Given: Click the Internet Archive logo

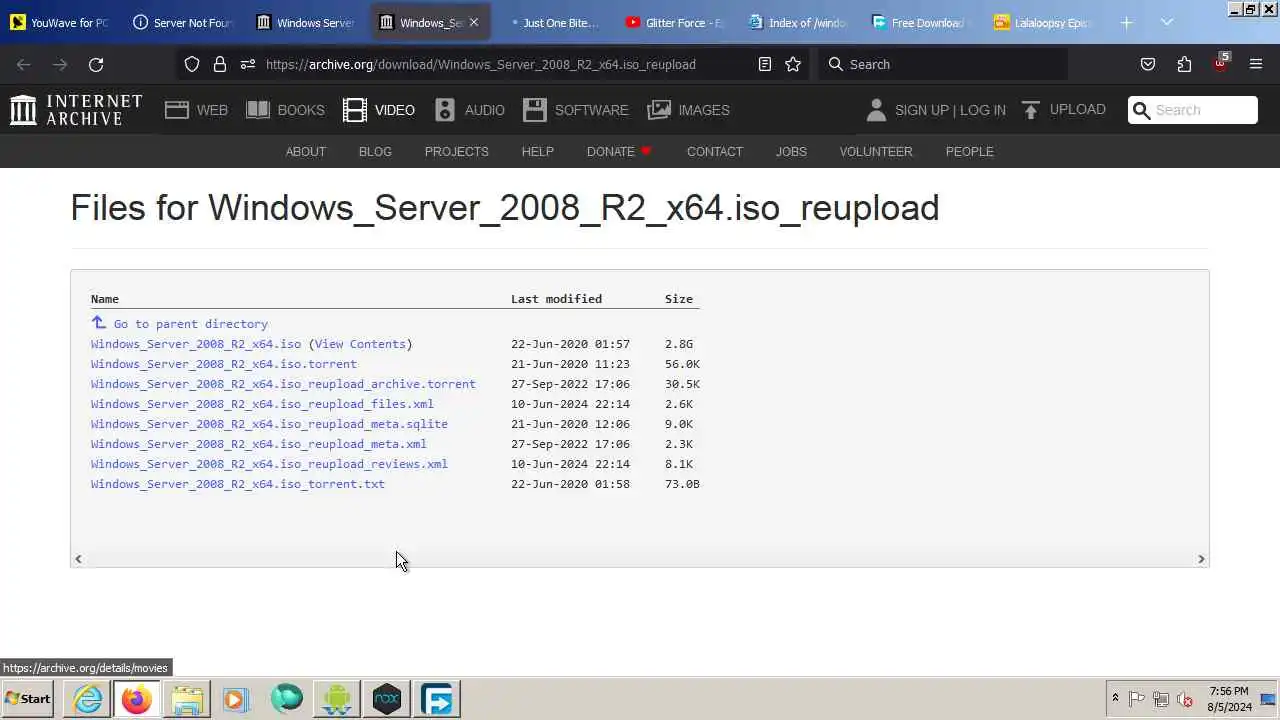Looking at the screenshot, I should [x=76, y=110].
